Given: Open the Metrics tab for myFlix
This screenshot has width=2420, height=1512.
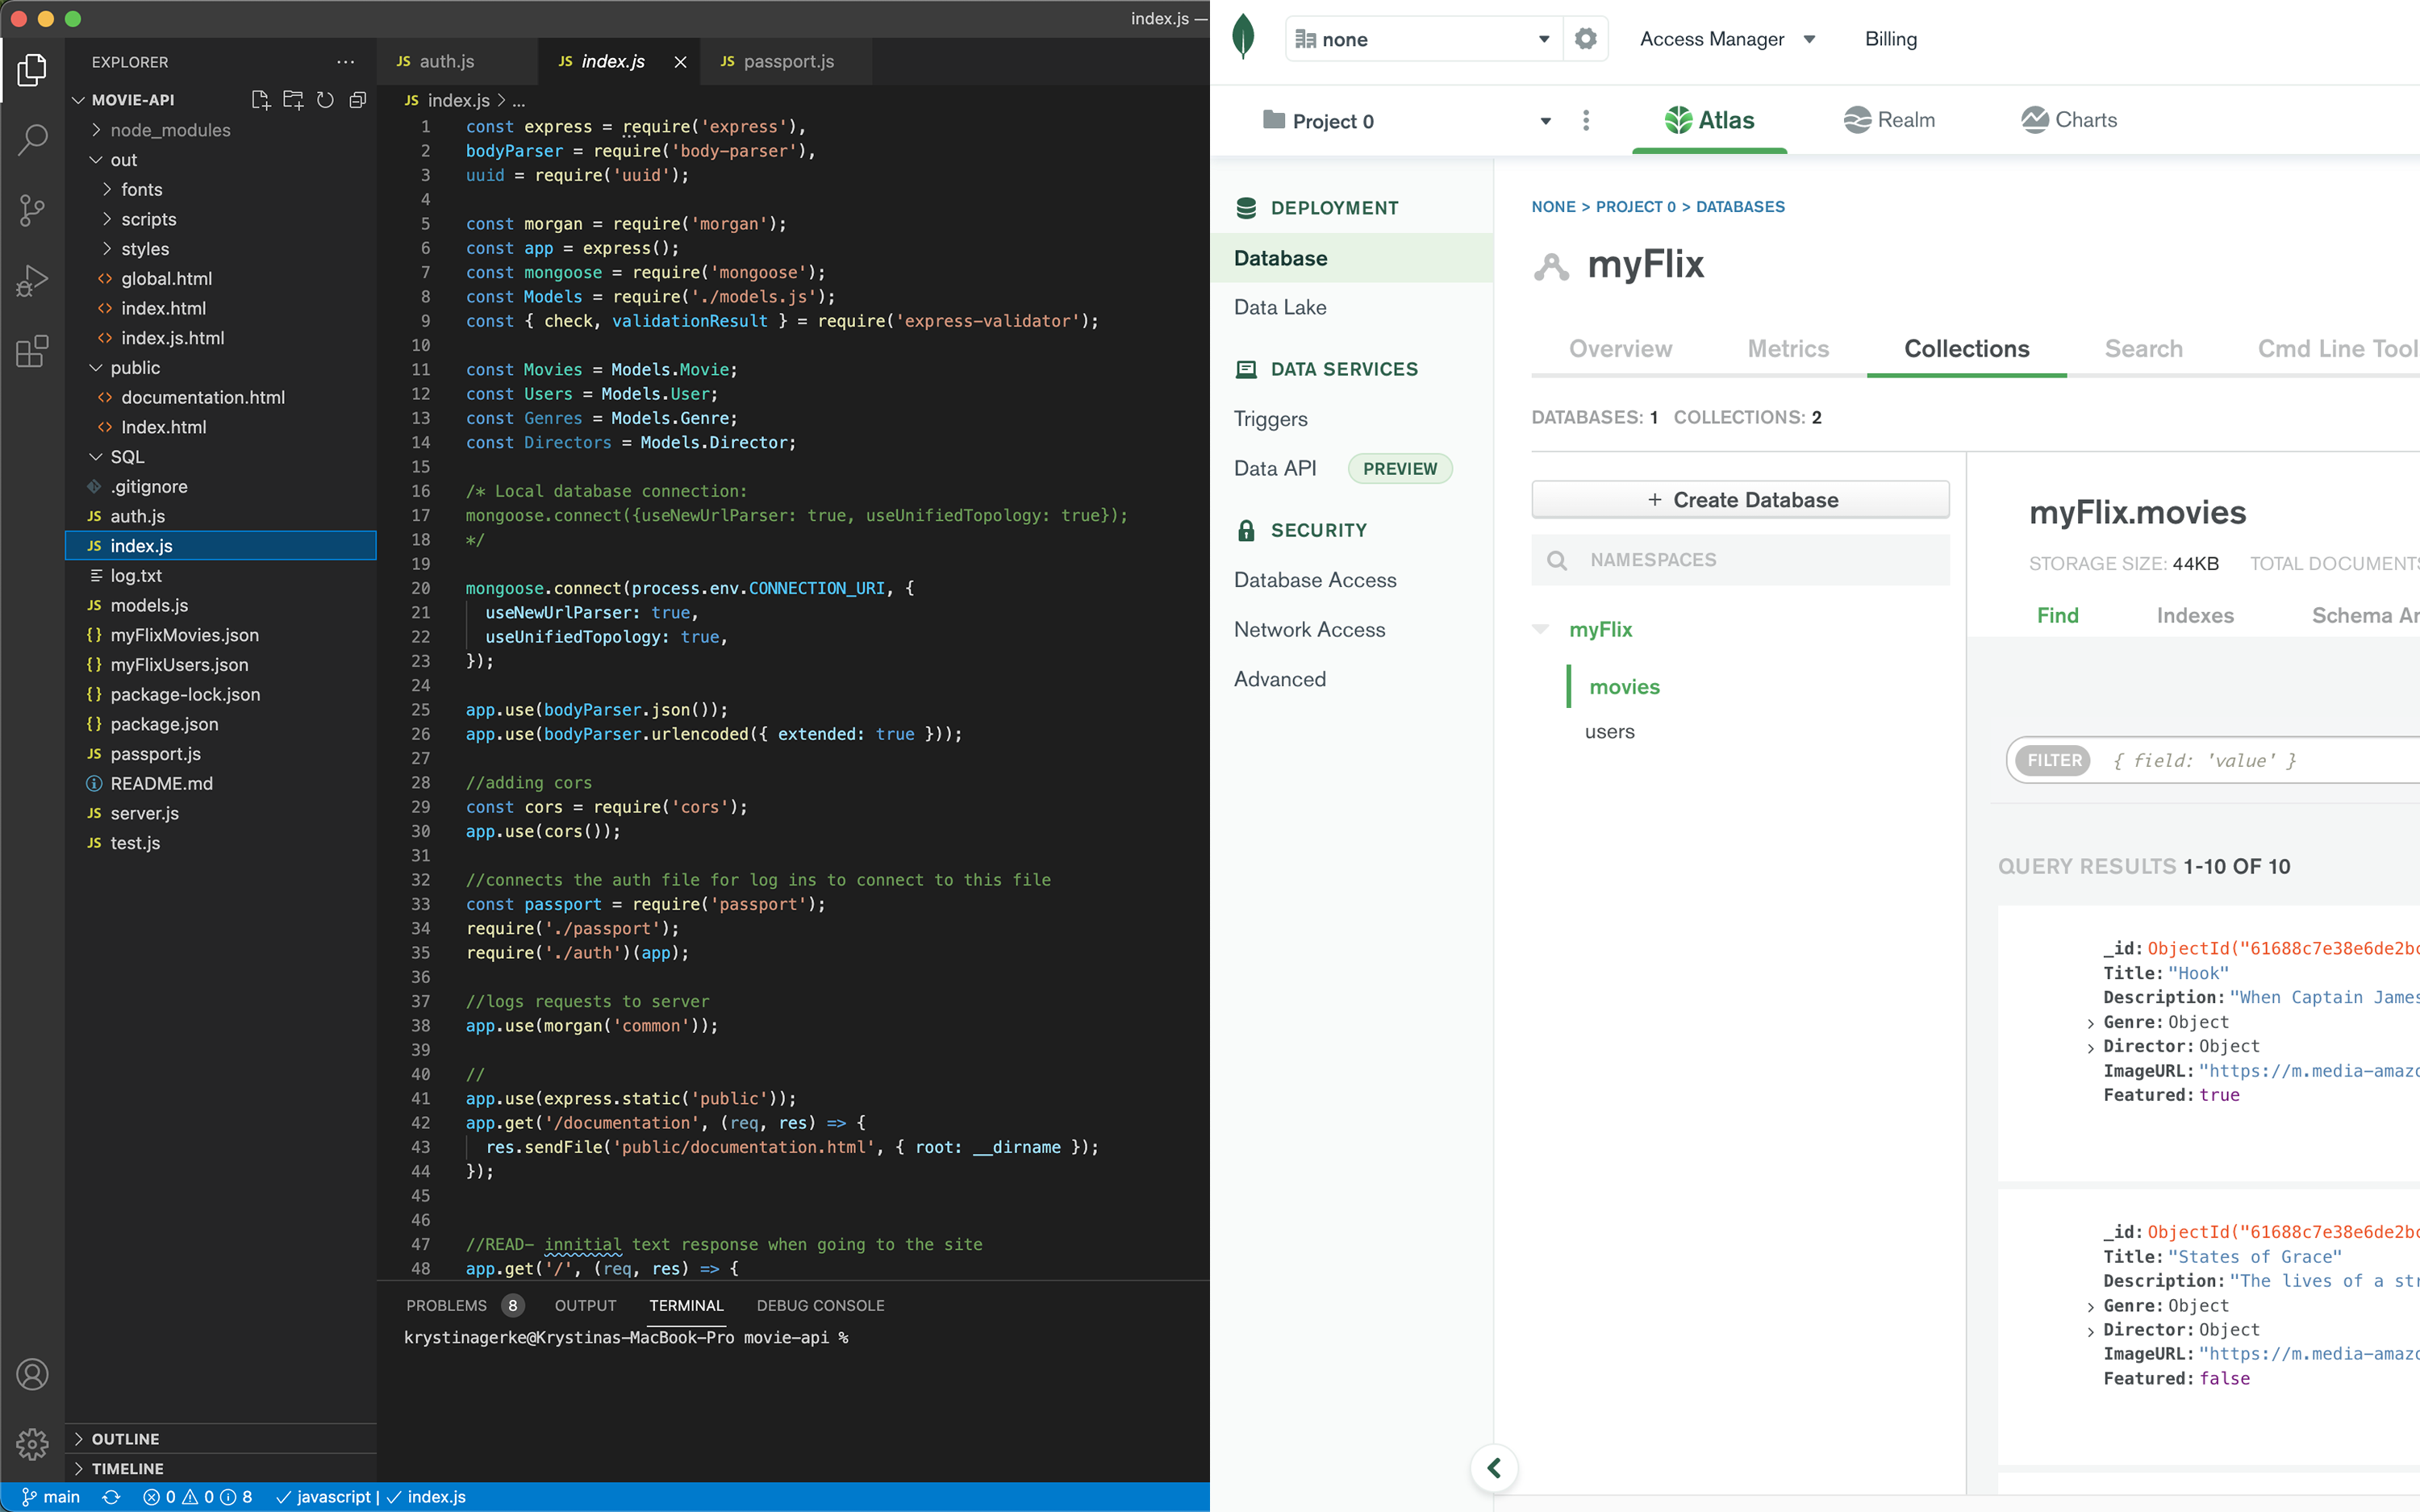Looking at the screenshot, I should (1788, 348).
